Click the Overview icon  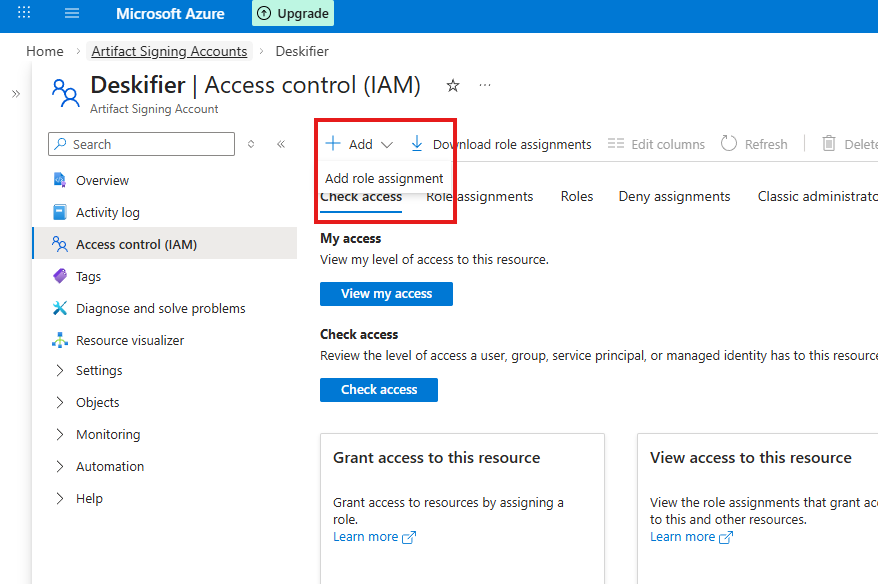pos(59,180)
